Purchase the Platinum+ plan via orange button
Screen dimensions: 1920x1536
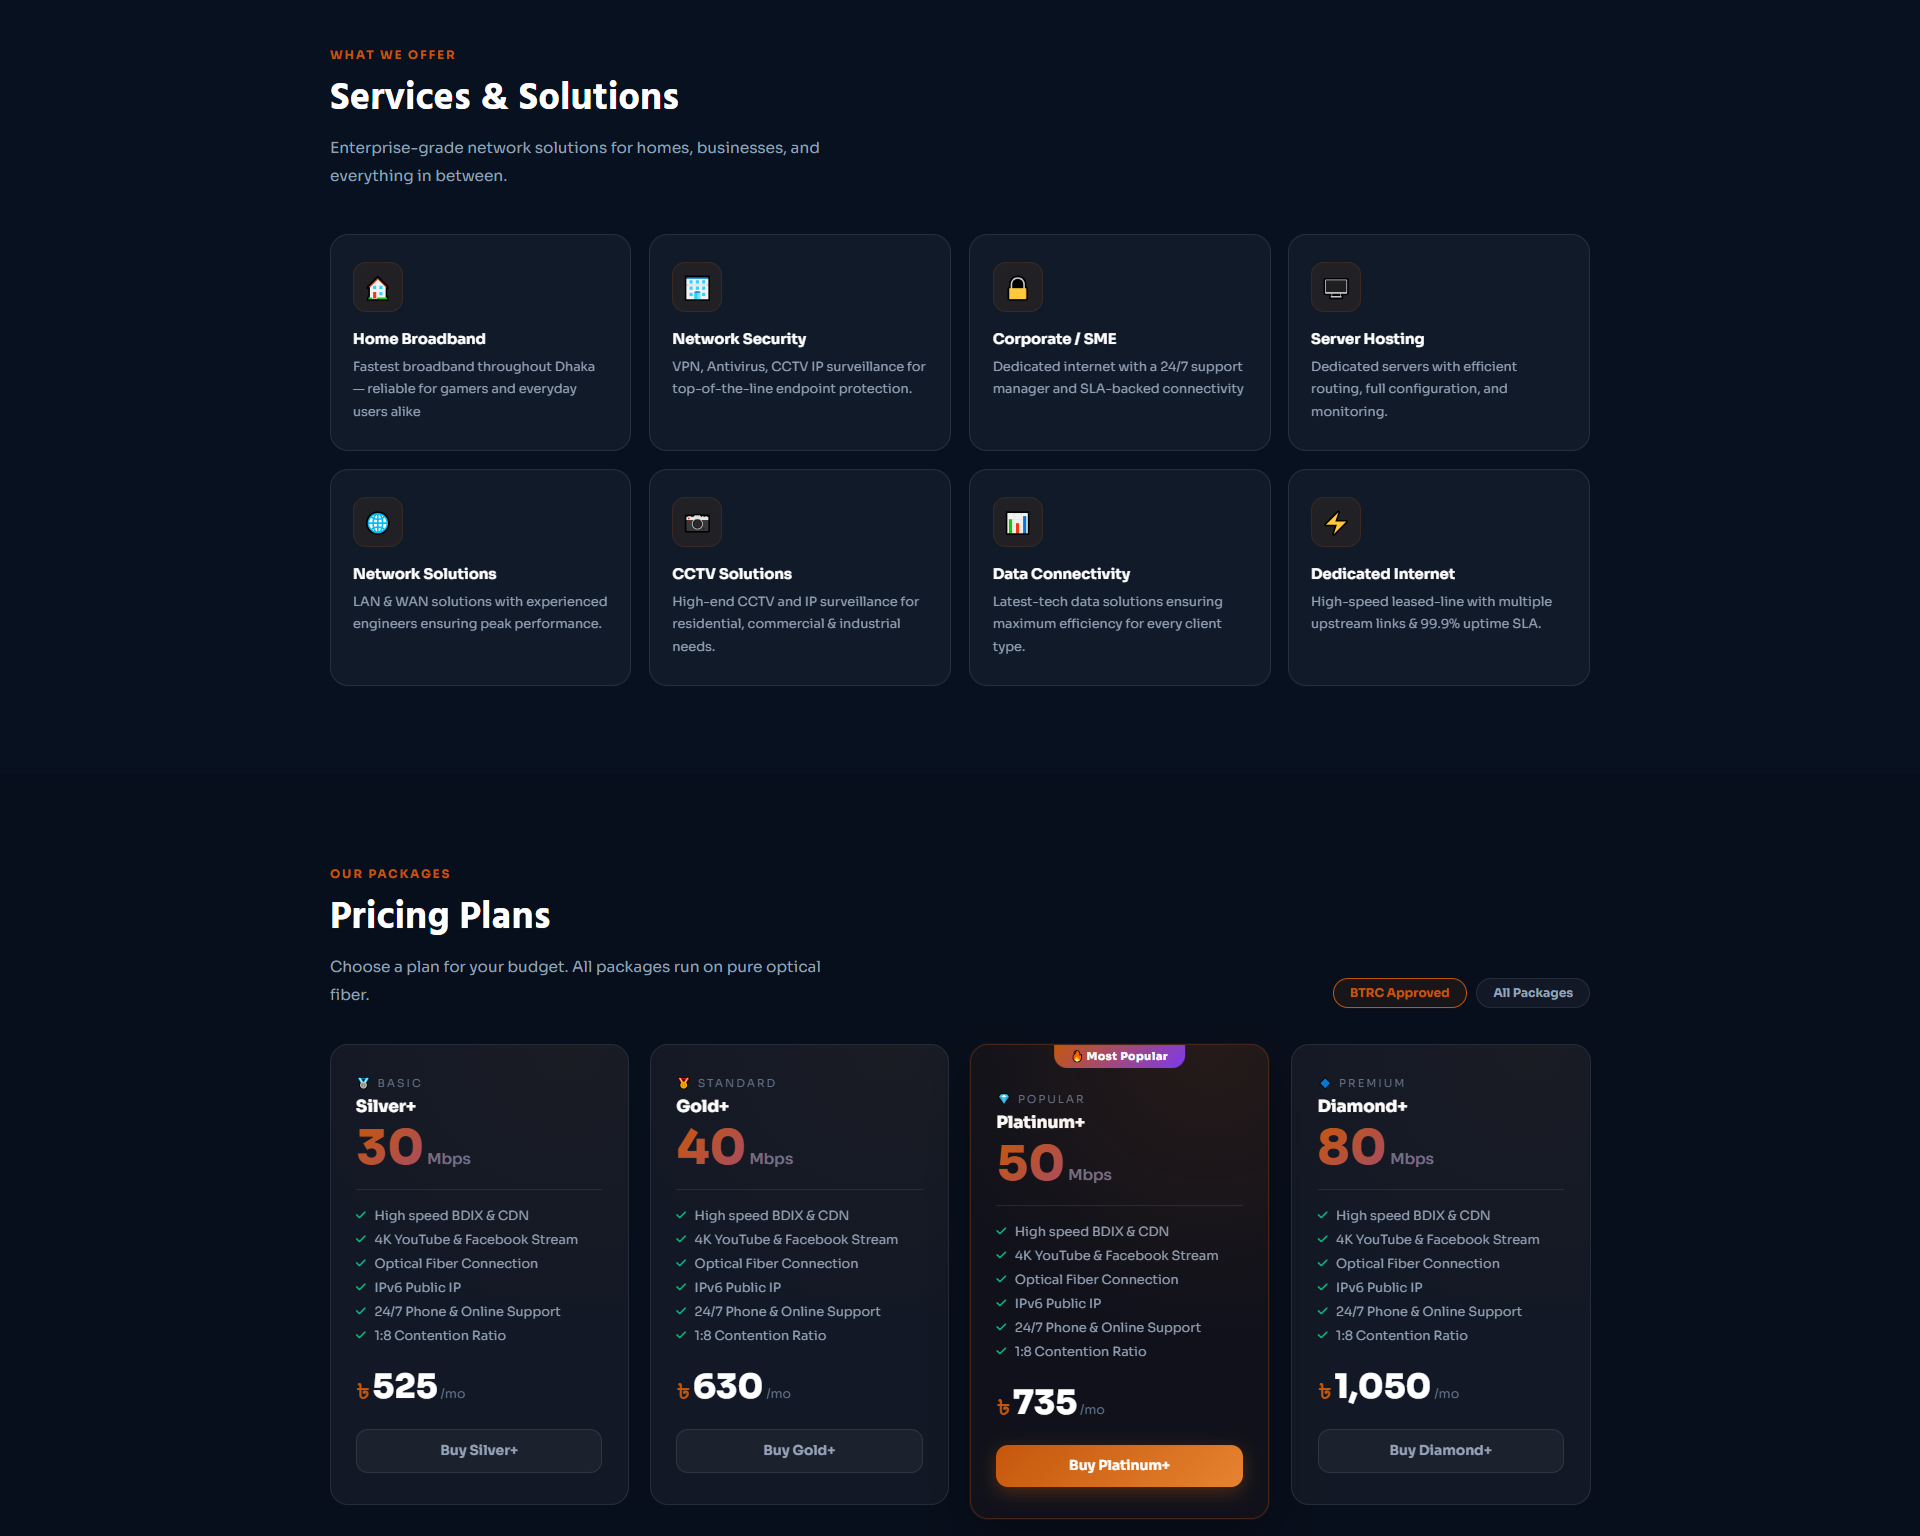[x=1119, y=1465]
